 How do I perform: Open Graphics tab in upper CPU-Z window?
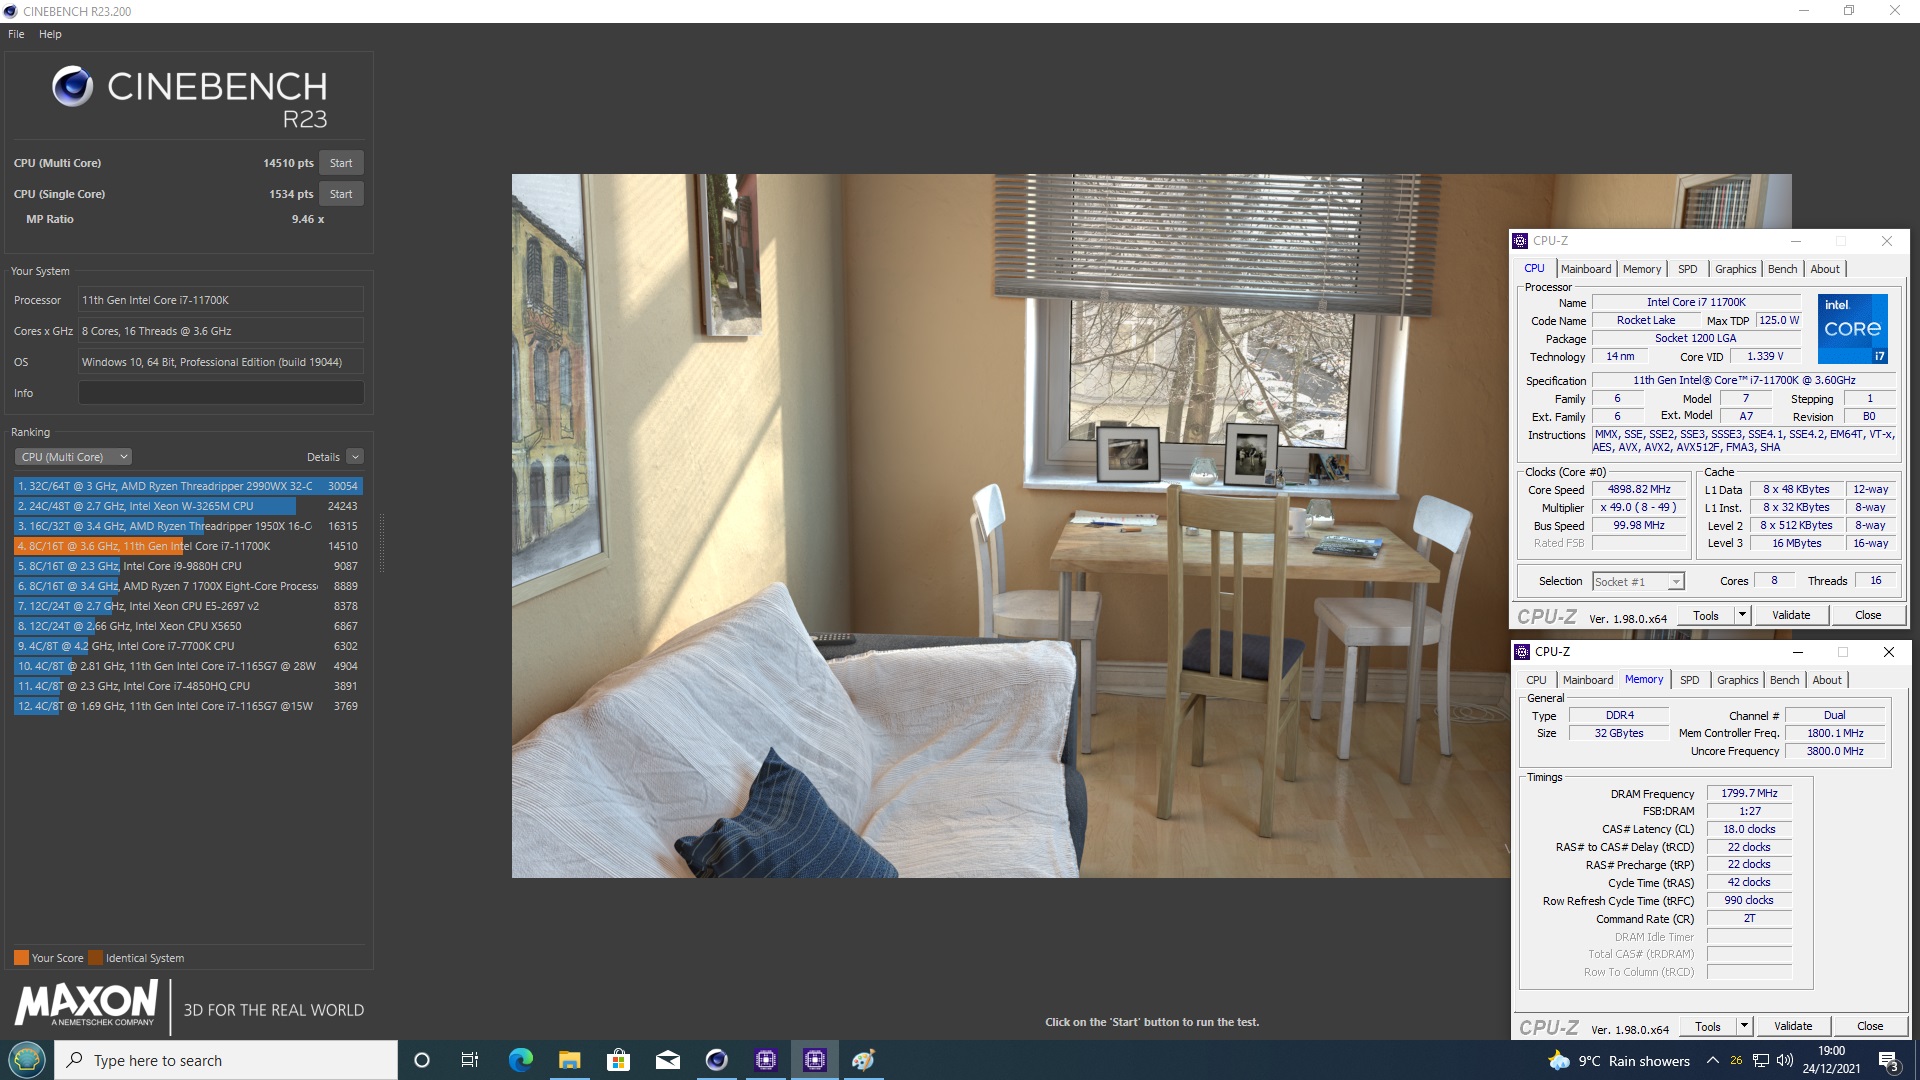1735,269
